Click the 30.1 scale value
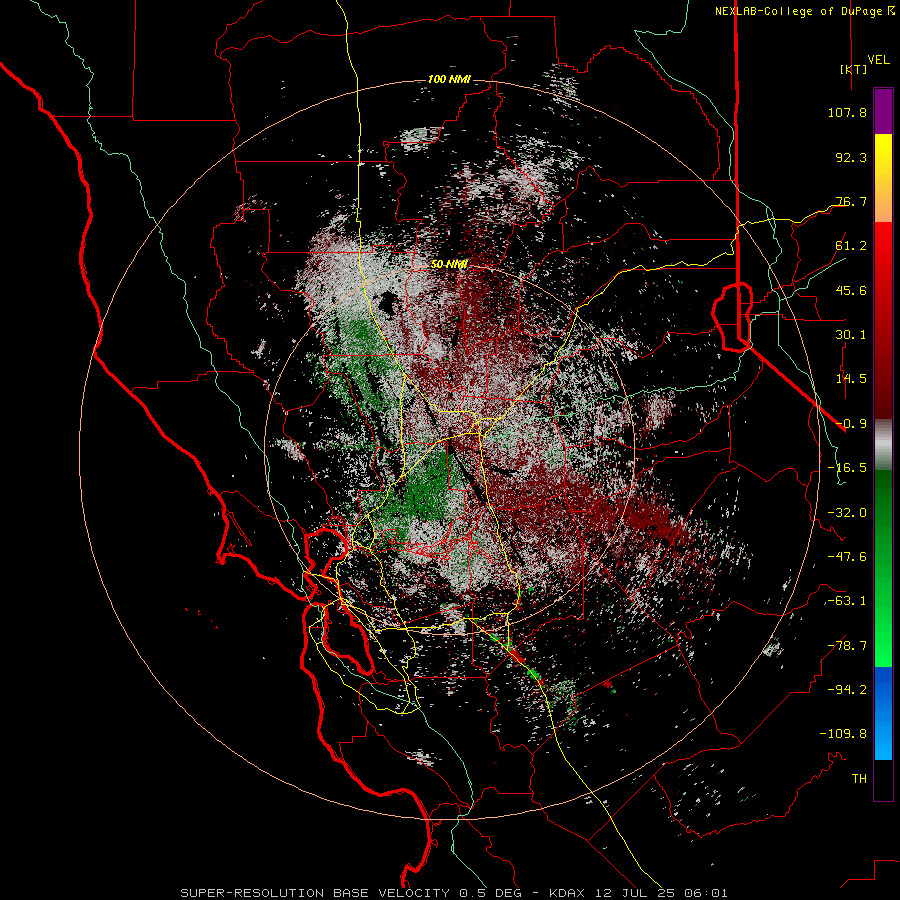Image resolution: width=900 pixels, height=900 pixels. (x=851, y=335)
